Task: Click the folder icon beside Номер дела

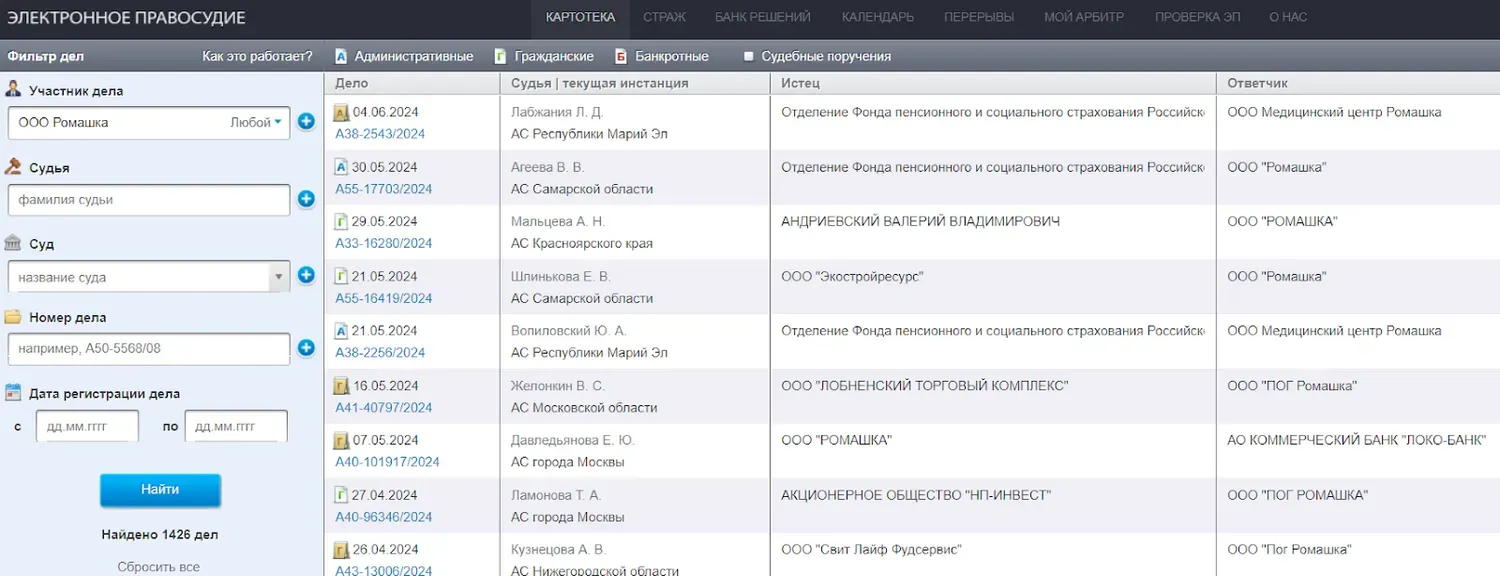Action: tap(13, 317)
